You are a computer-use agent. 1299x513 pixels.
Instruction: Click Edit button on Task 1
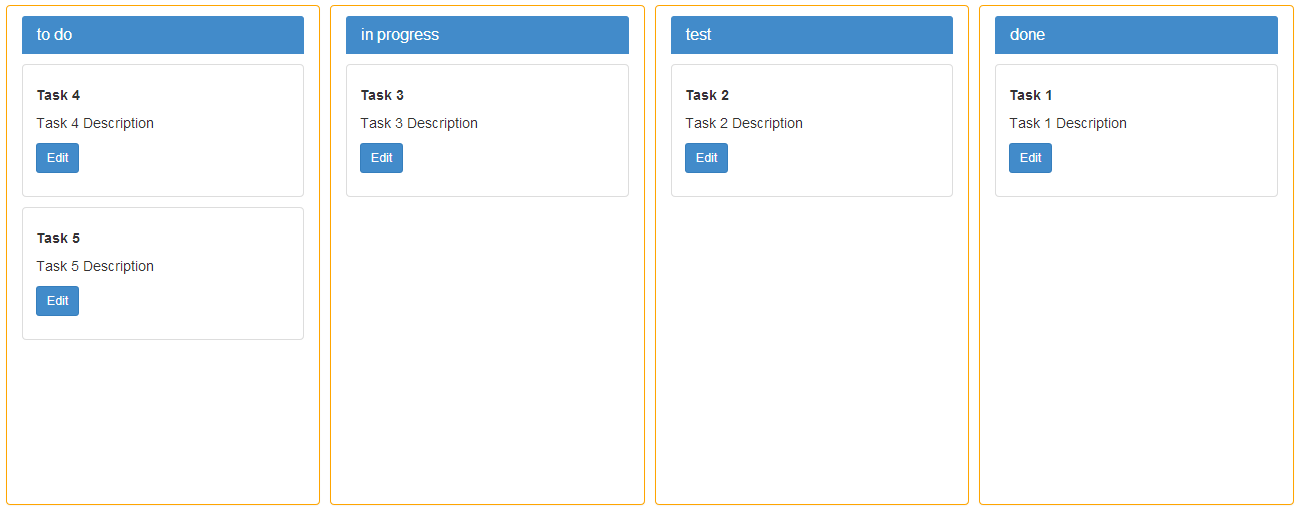pyautogui.click(x=1030, y=158)
